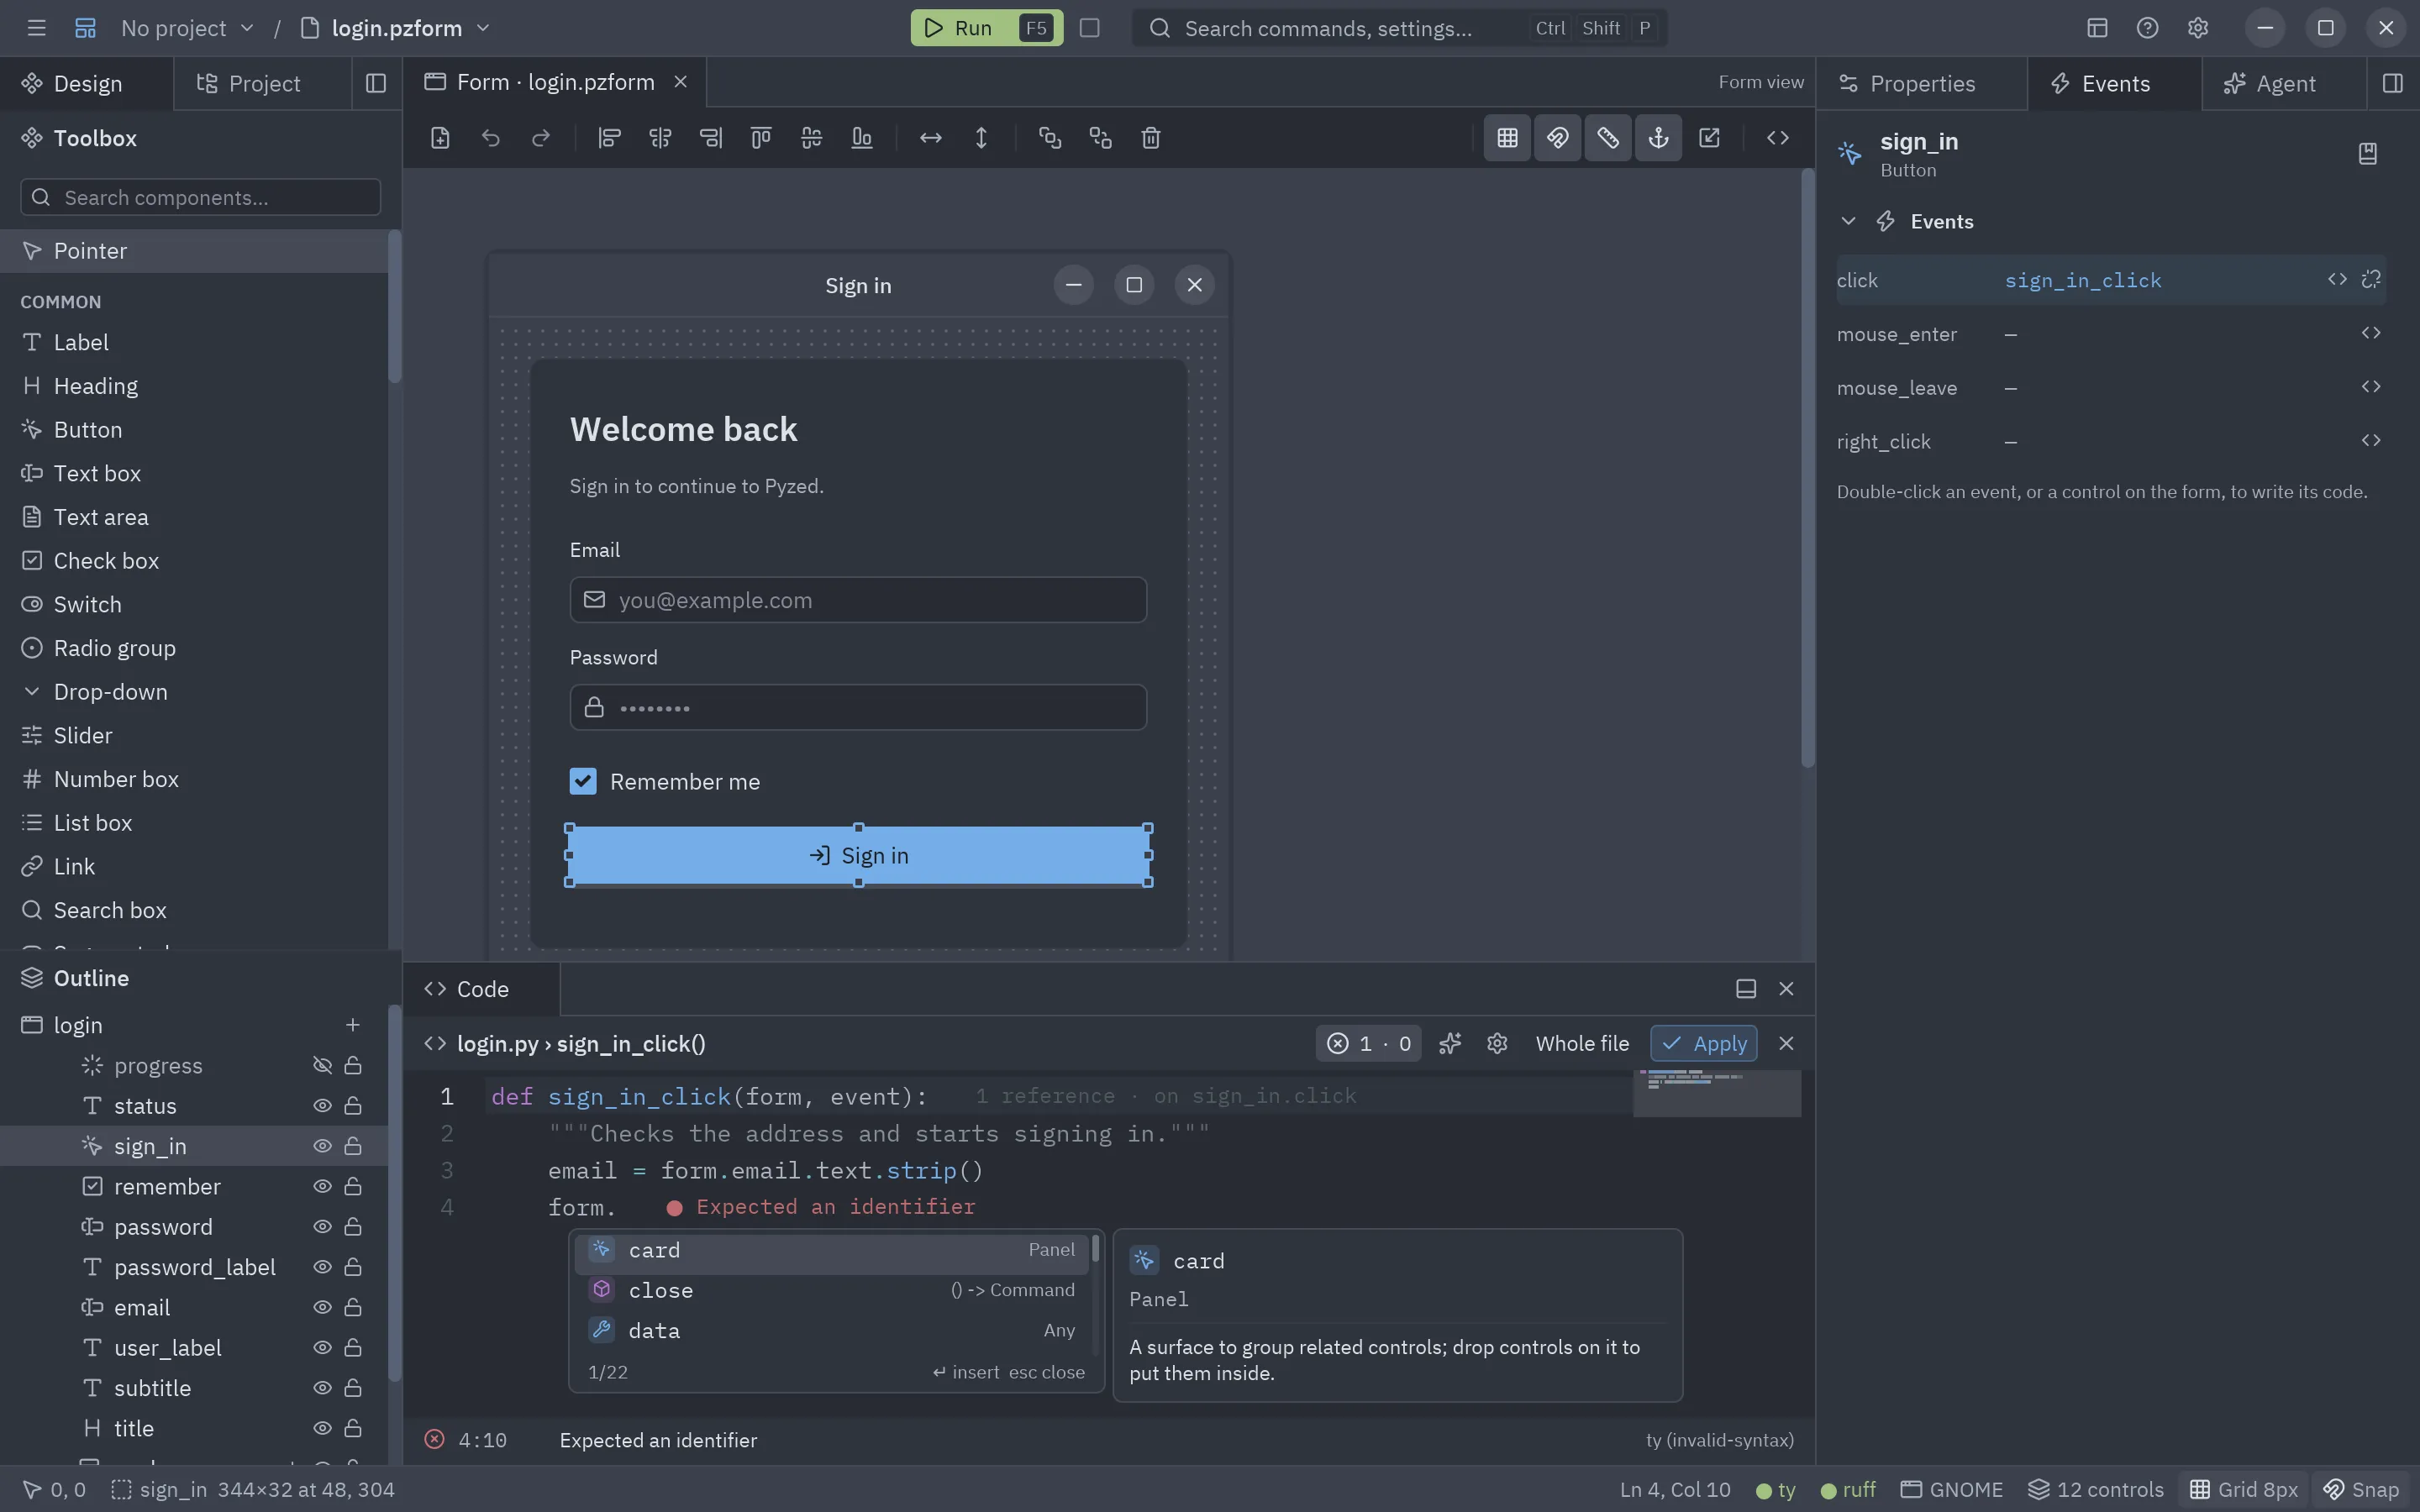Toggle the grid display toolbar icon
The width and height of the screenshot is (2420, 1512).
pyautogui.click(x=1507, y=138)
